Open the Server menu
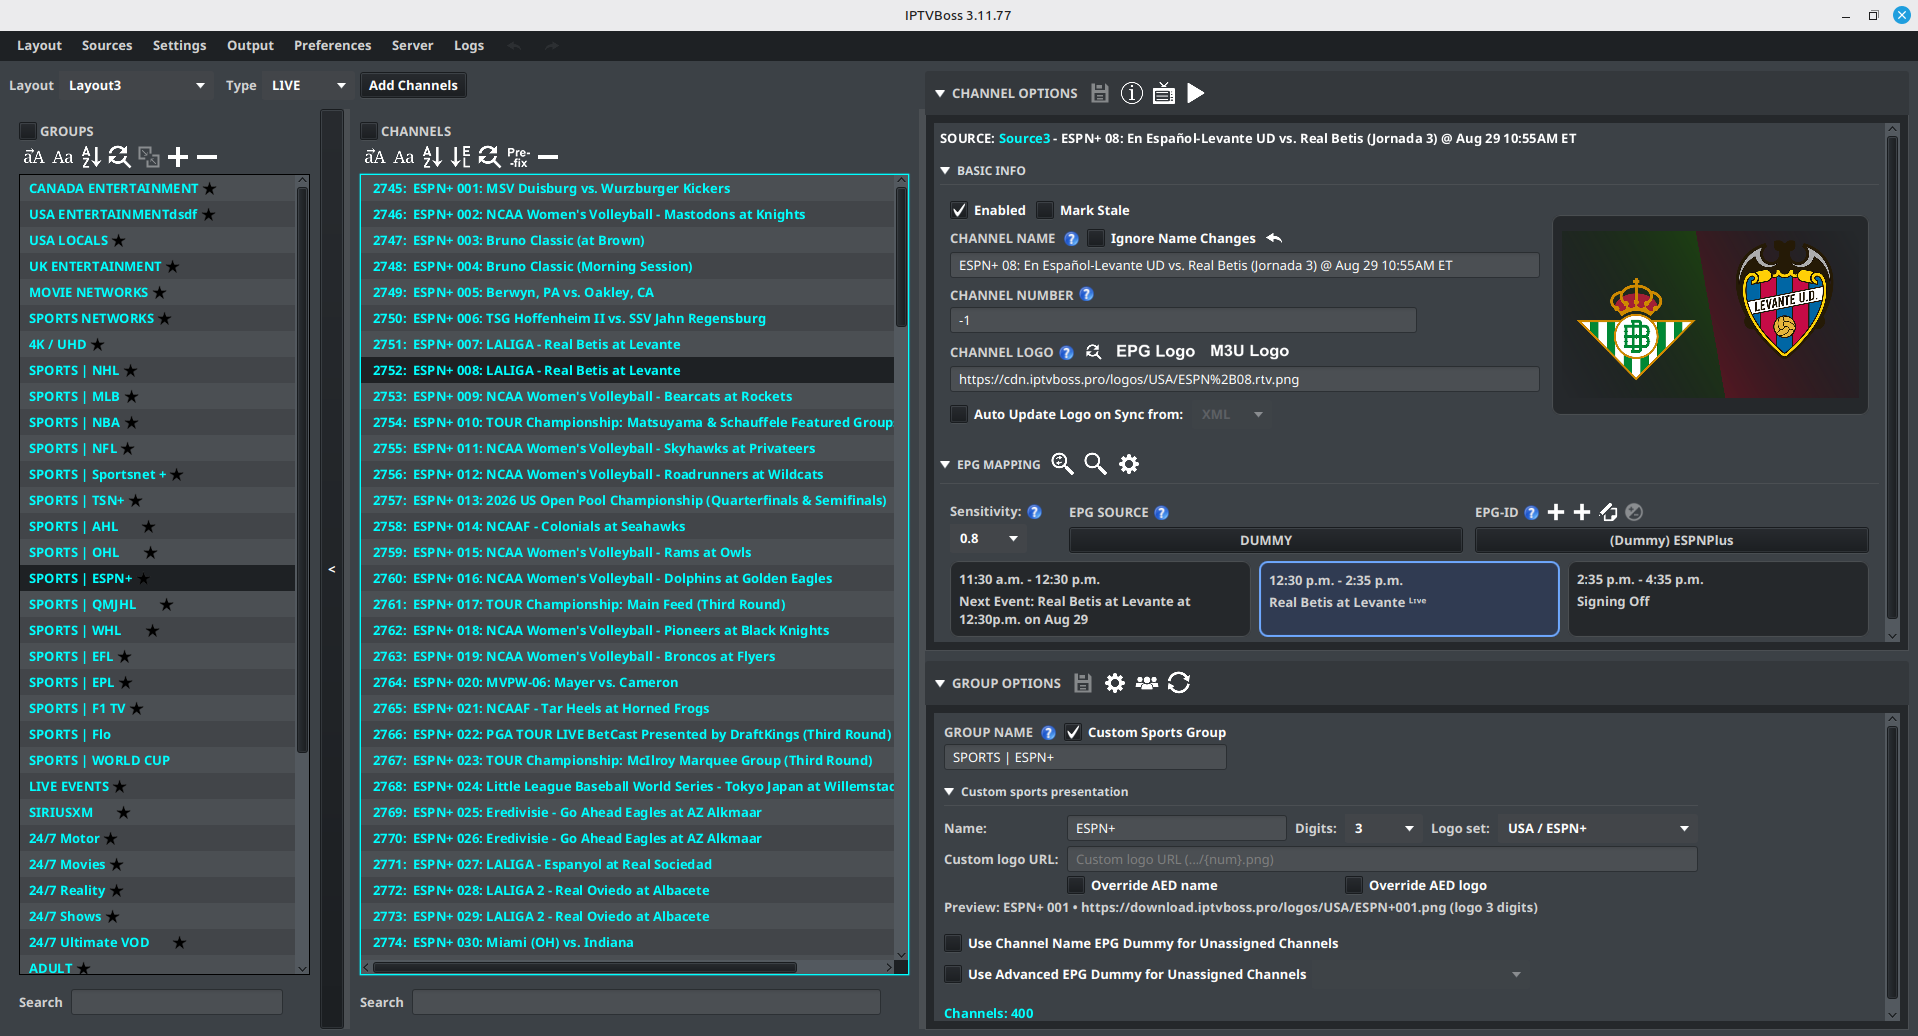Screen dimensions: 1918x1036 click(x=412, y=45)
